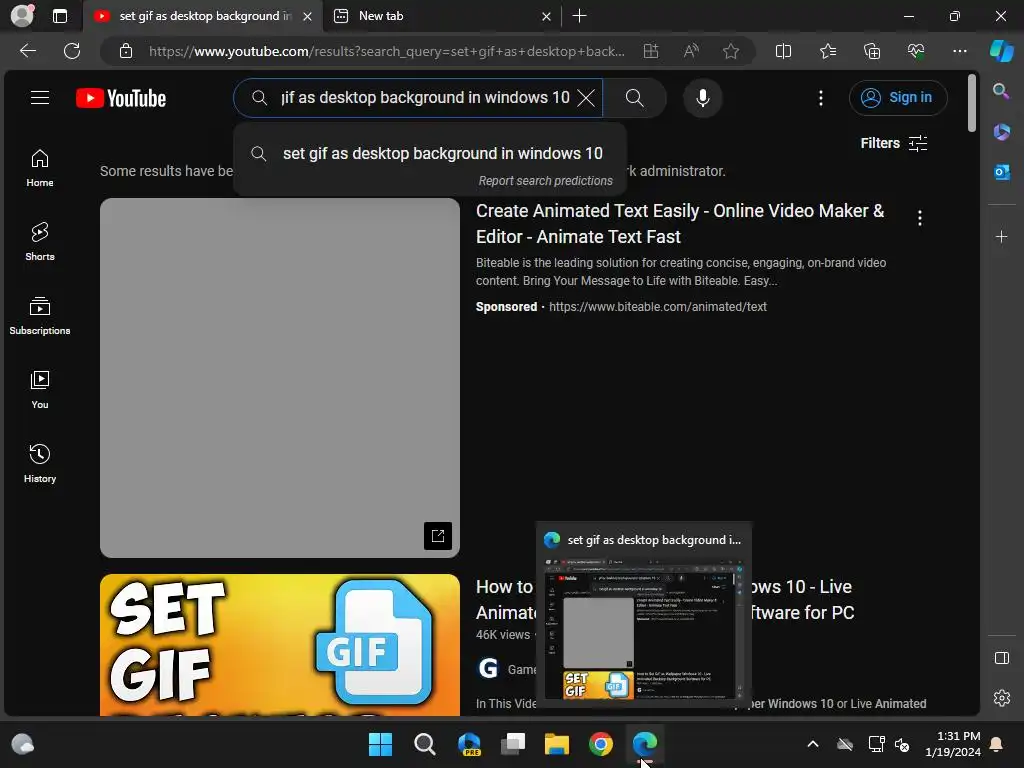Open the search Filters options

pos(893,143)
